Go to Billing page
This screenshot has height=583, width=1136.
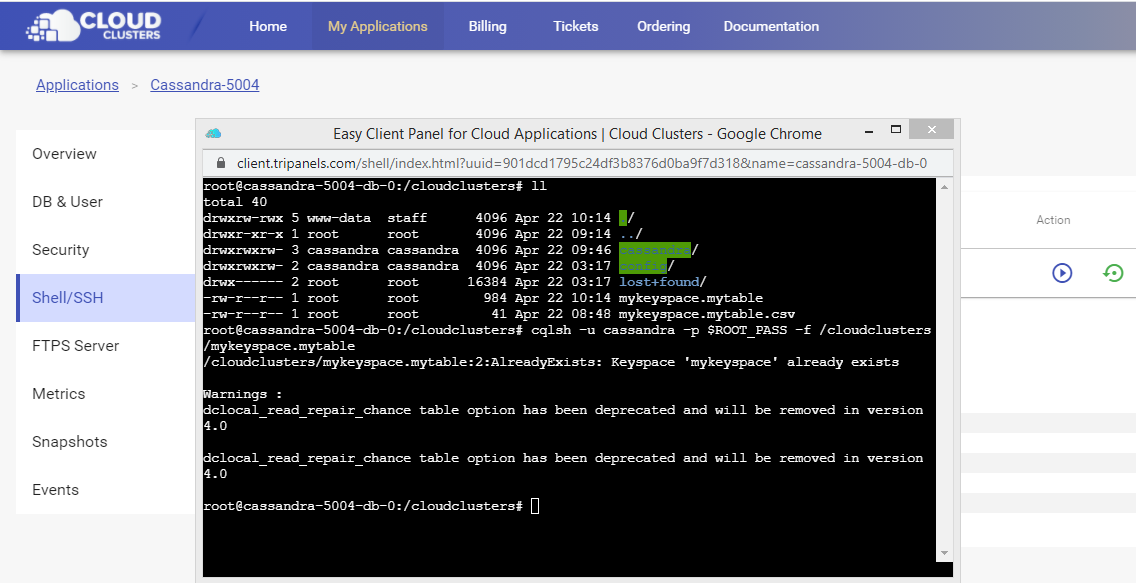click(488, 26)
